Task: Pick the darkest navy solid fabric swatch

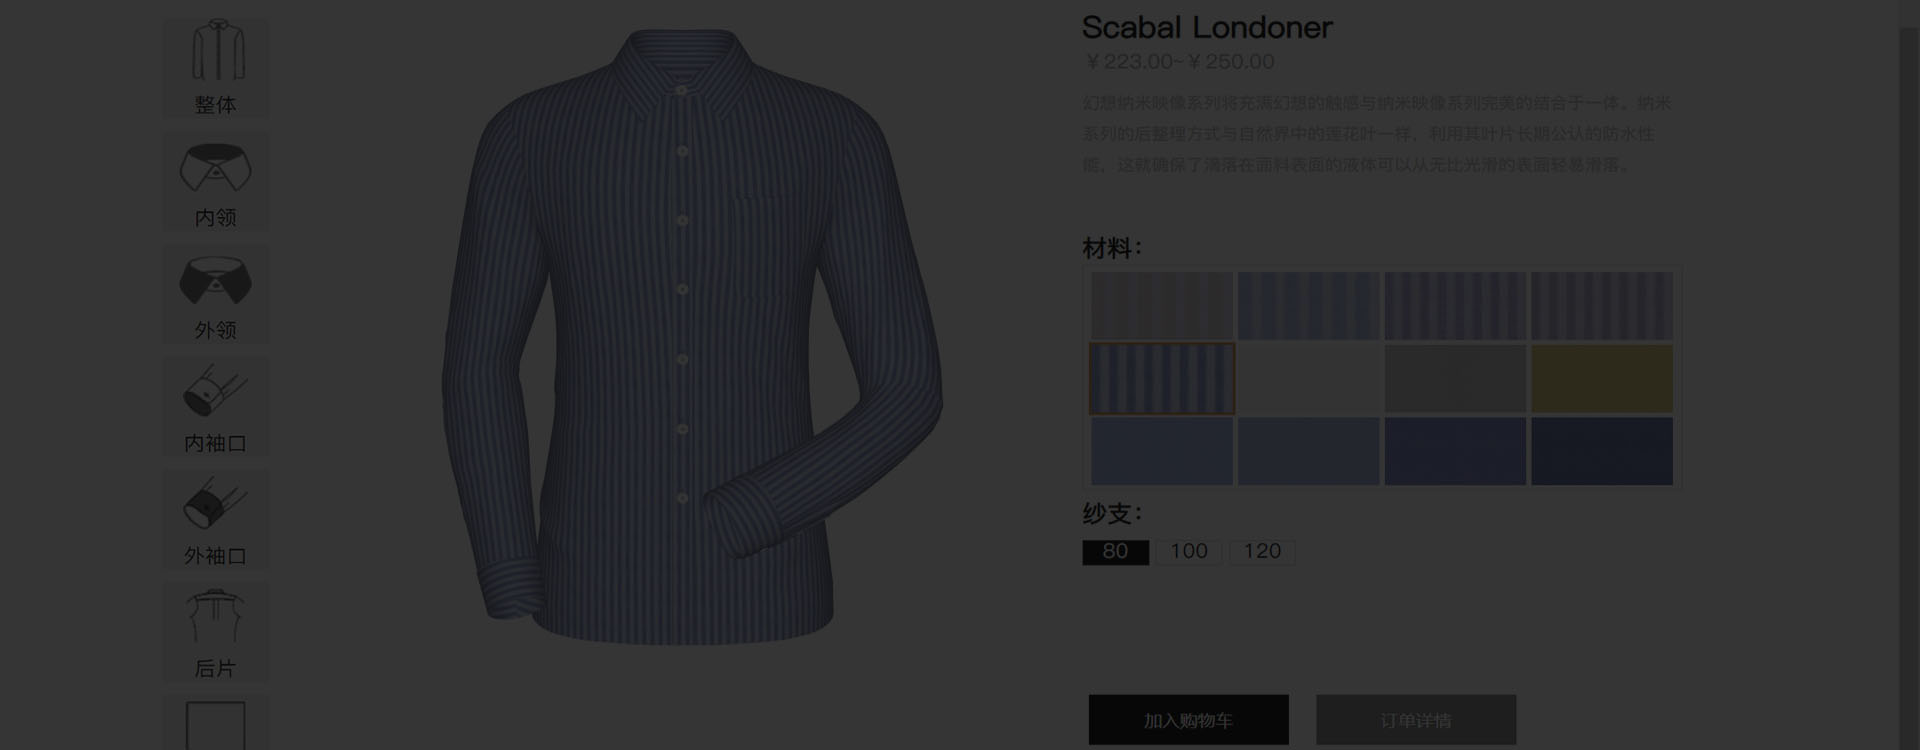Action: (1602, 452)
